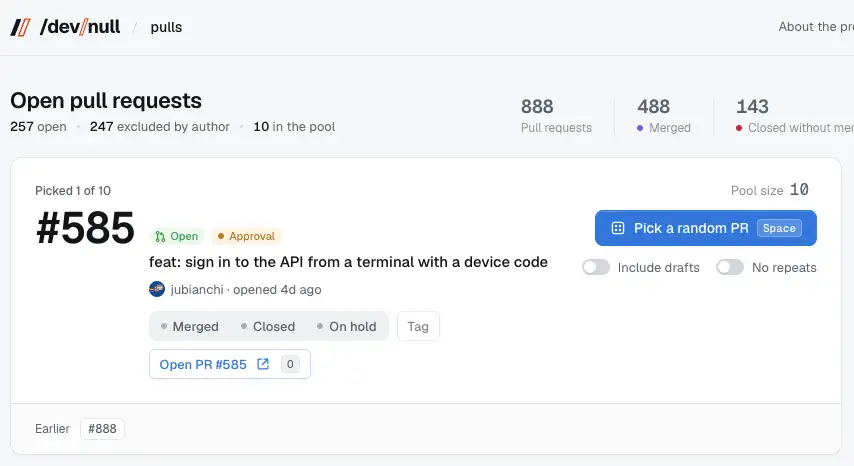Click the Space shortcut badge

pyautogui.click(x=779, y=228)
